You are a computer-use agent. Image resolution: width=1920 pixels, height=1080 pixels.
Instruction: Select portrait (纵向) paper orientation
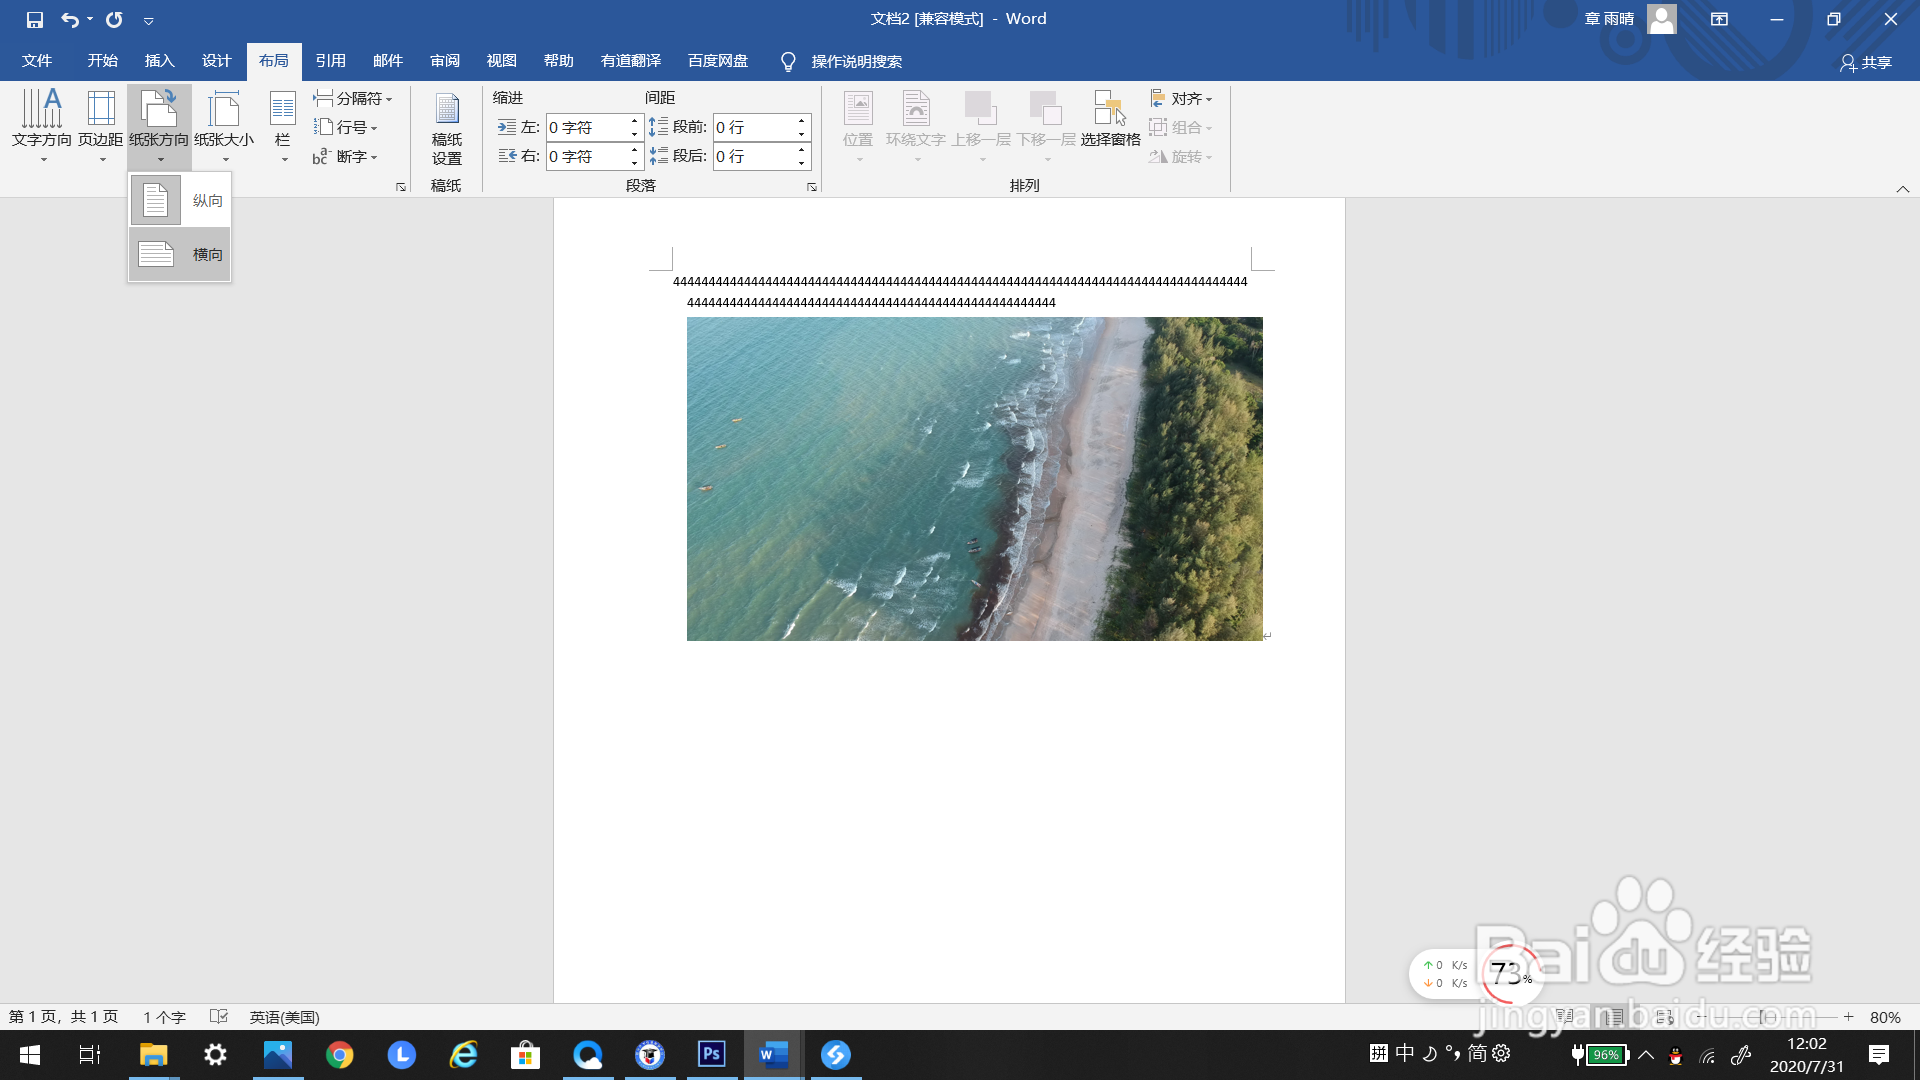180,200
